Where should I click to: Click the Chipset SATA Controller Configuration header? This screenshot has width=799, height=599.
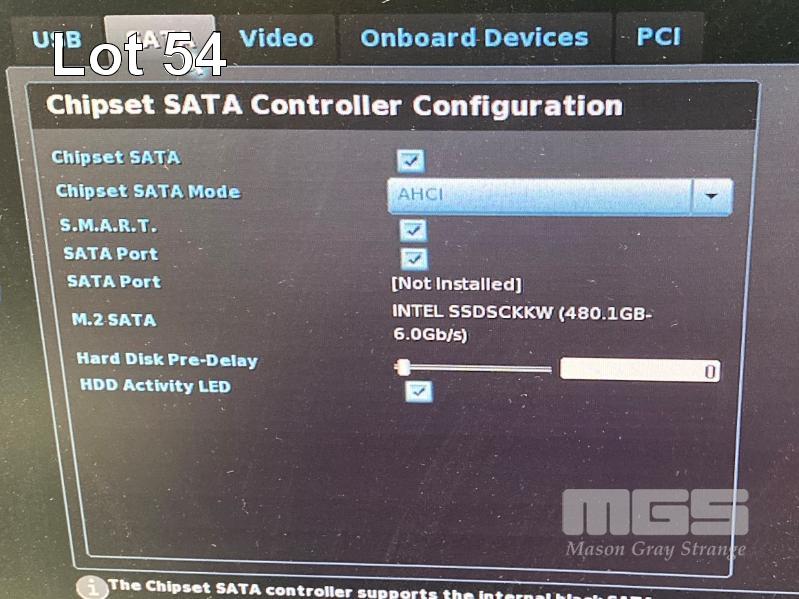[x=334, y=105]
